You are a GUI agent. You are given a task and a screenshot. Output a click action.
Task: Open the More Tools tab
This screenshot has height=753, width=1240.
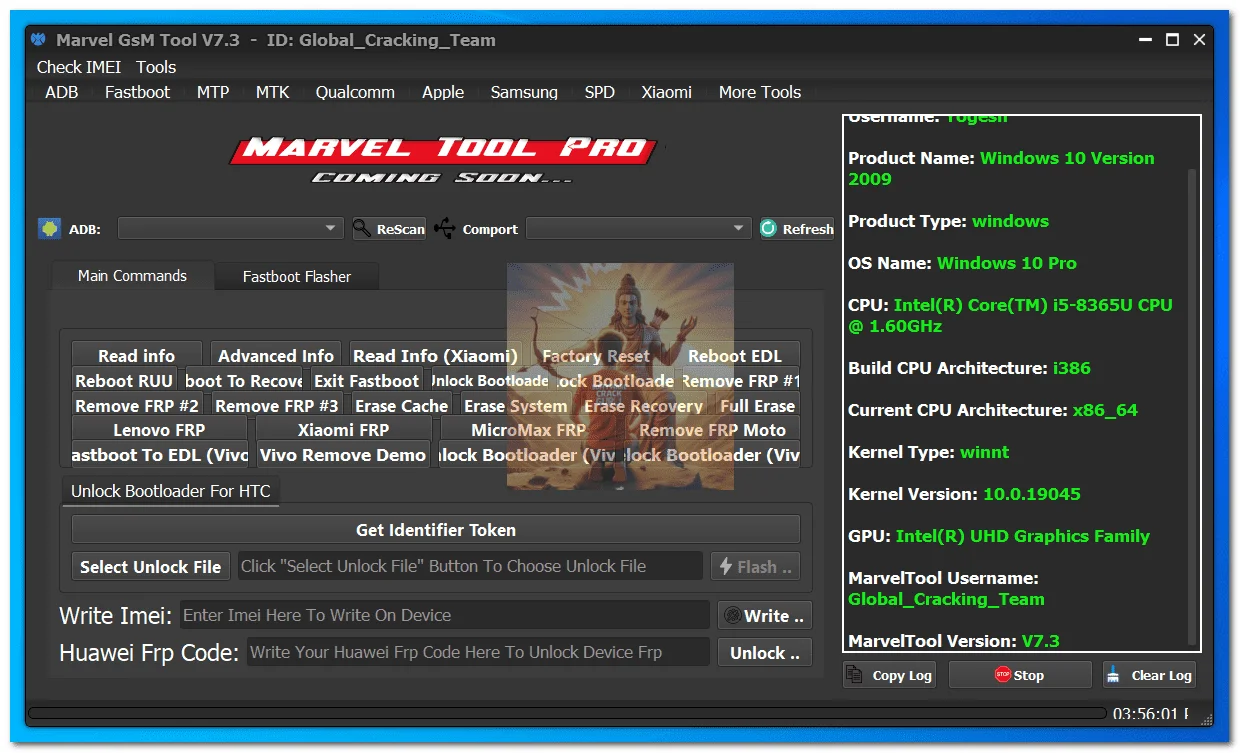pyautogui.click(x=760, y=92)
